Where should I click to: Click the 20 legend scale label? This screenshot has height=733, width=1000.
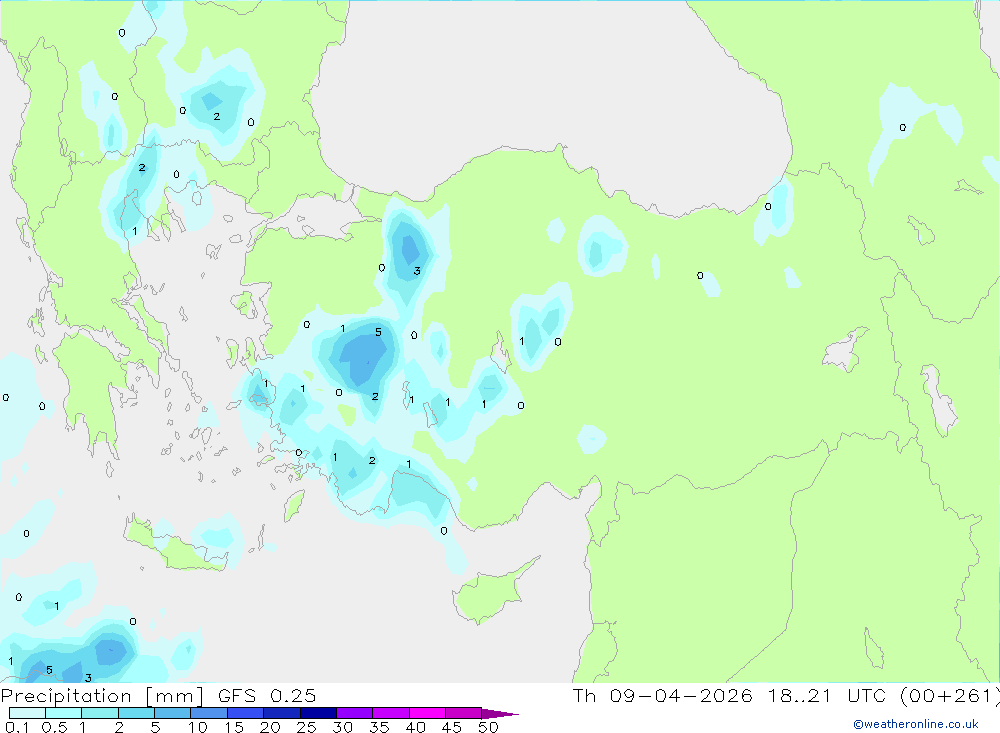pos(270,727)
